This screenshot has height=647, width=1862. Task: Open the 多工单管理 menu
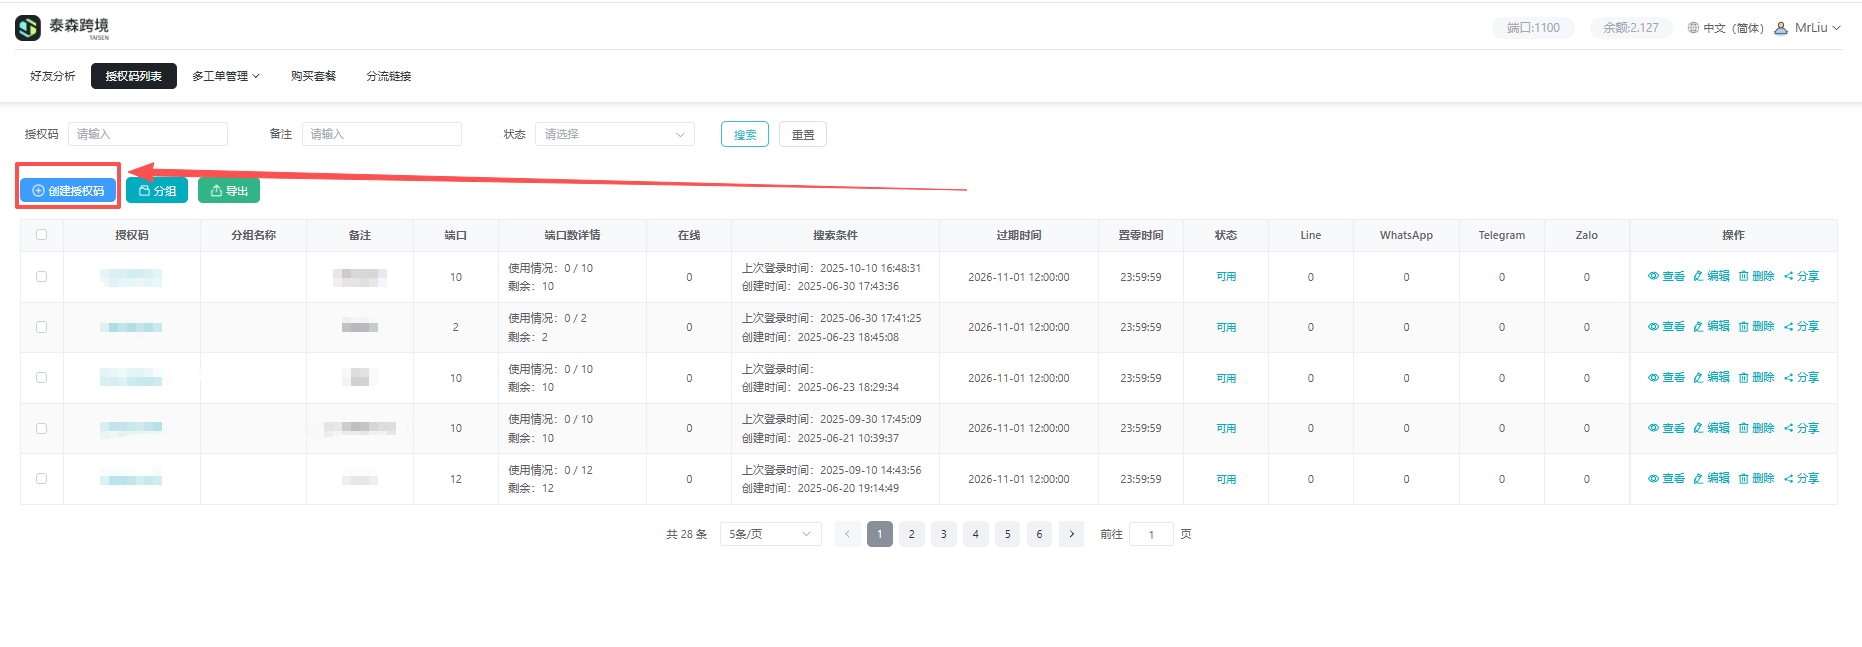(225, 76)
